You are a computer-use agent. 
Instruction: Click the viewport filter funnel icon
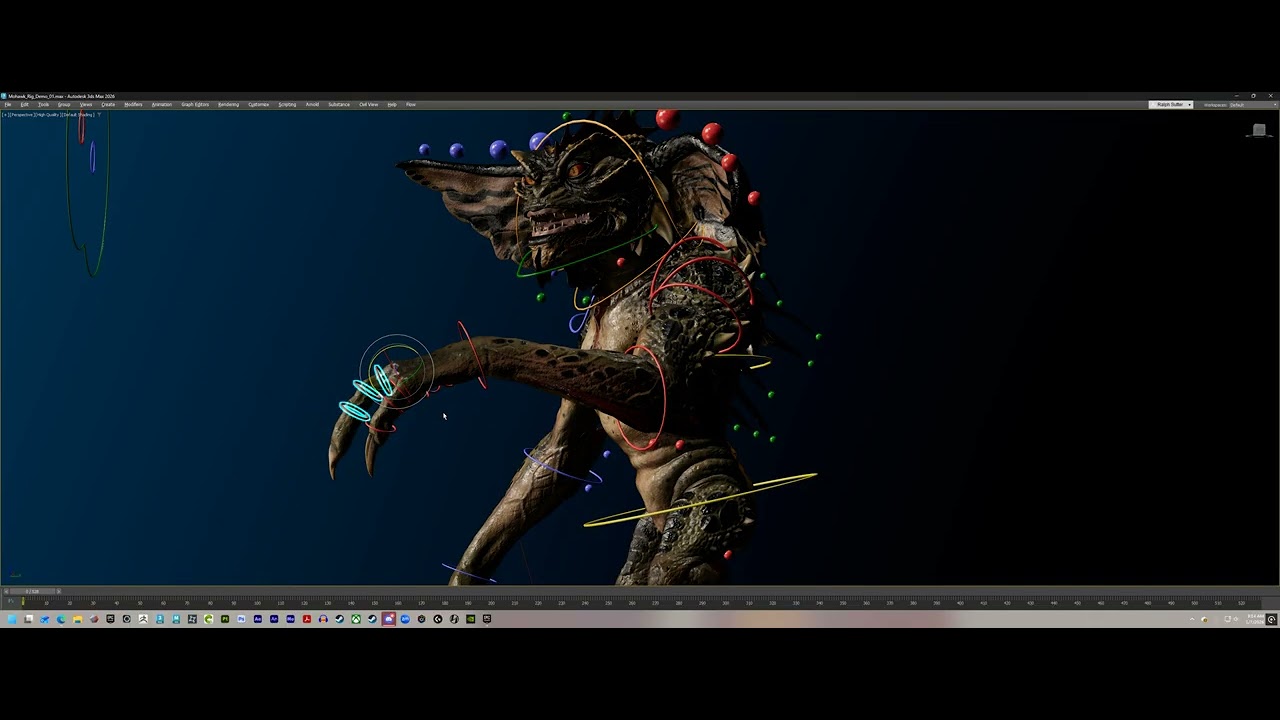(x=100, y=115)
